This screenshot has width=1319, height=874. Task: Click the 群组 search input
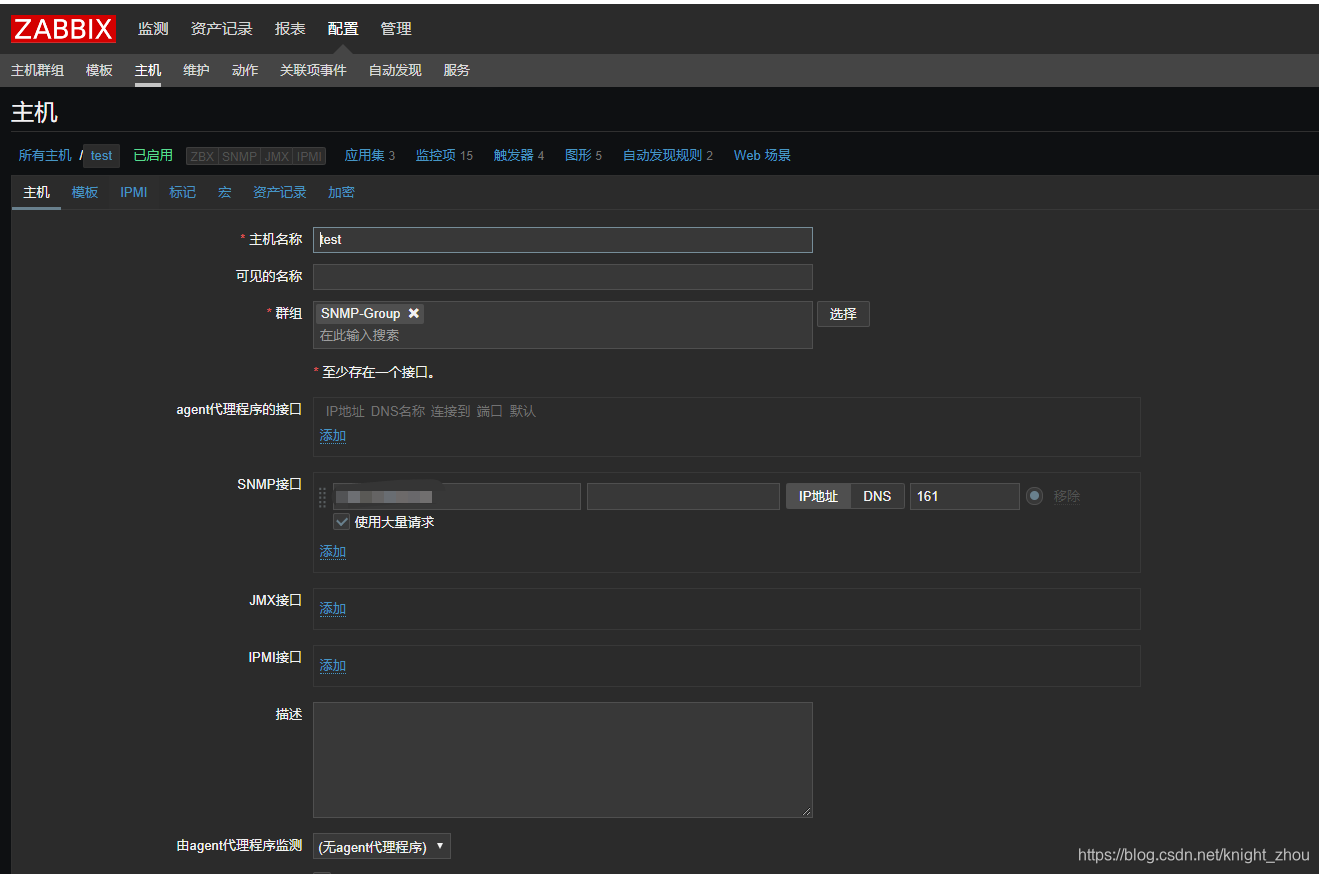tap(563, 336)
